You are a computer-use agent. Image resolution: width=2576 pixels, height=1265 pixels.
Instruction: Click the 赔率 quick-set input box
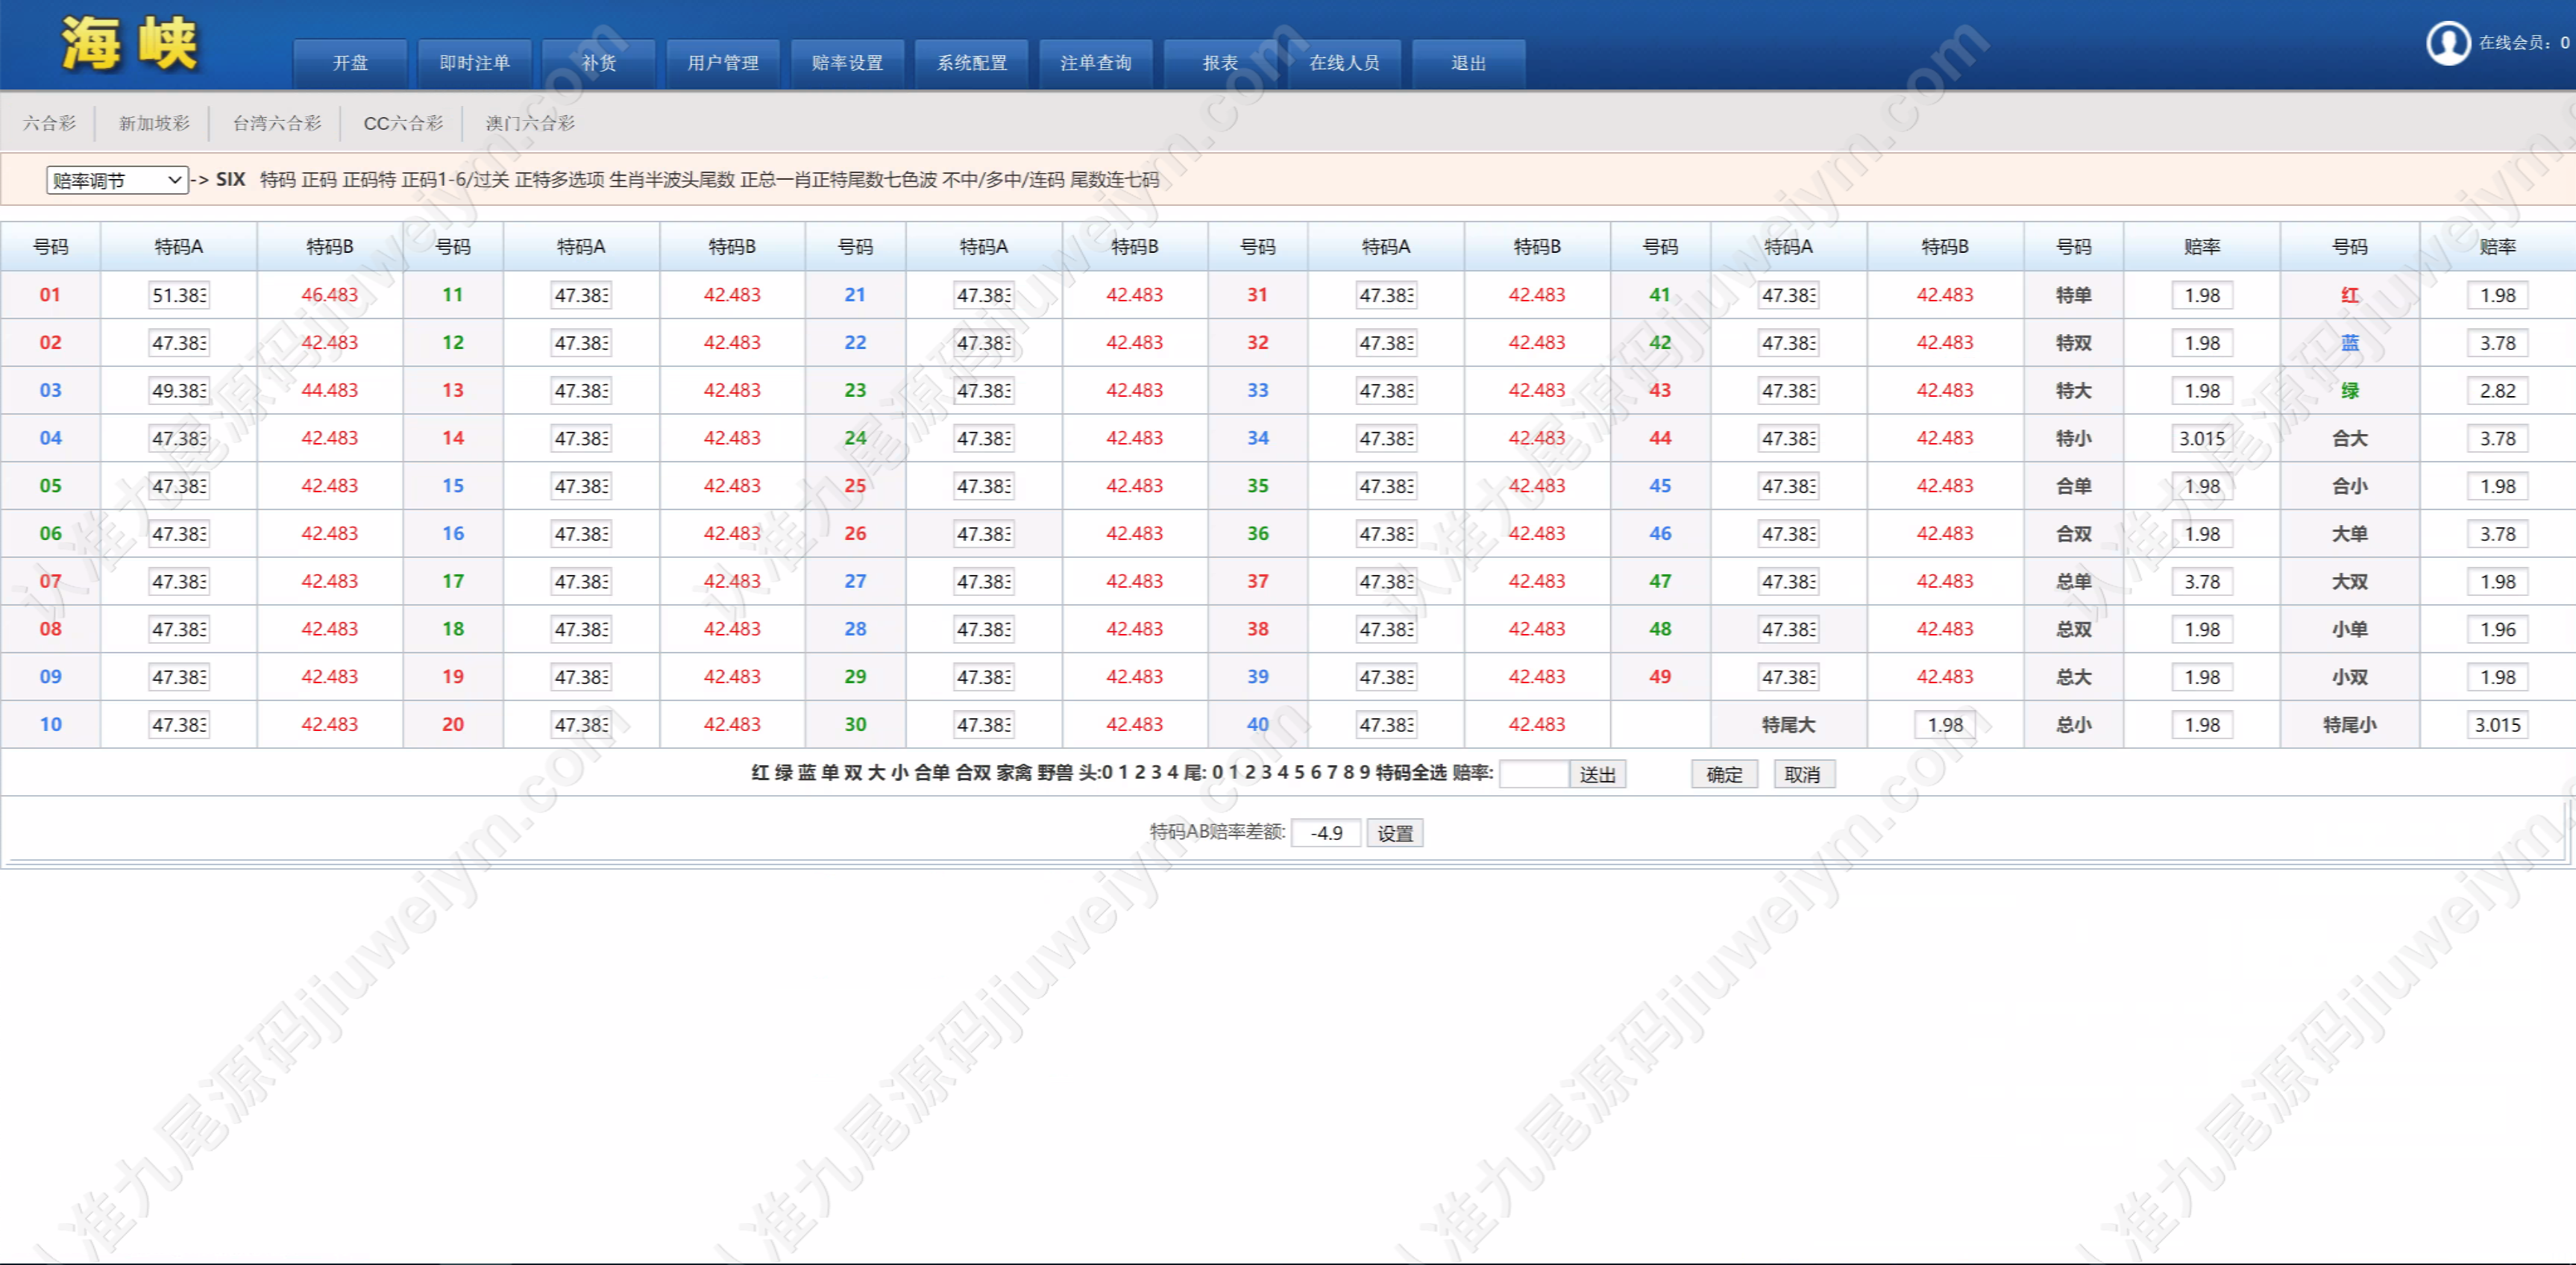point(1534,774)
